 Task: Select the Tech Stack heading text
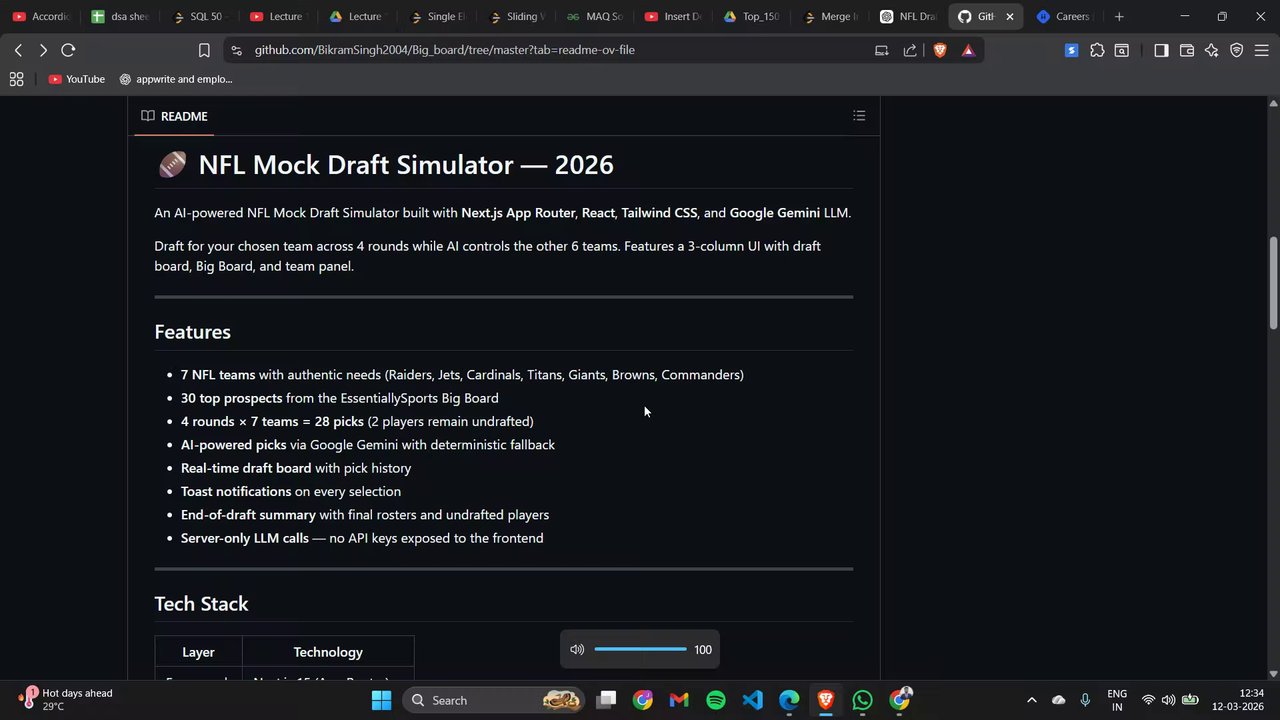pos(201,603)
